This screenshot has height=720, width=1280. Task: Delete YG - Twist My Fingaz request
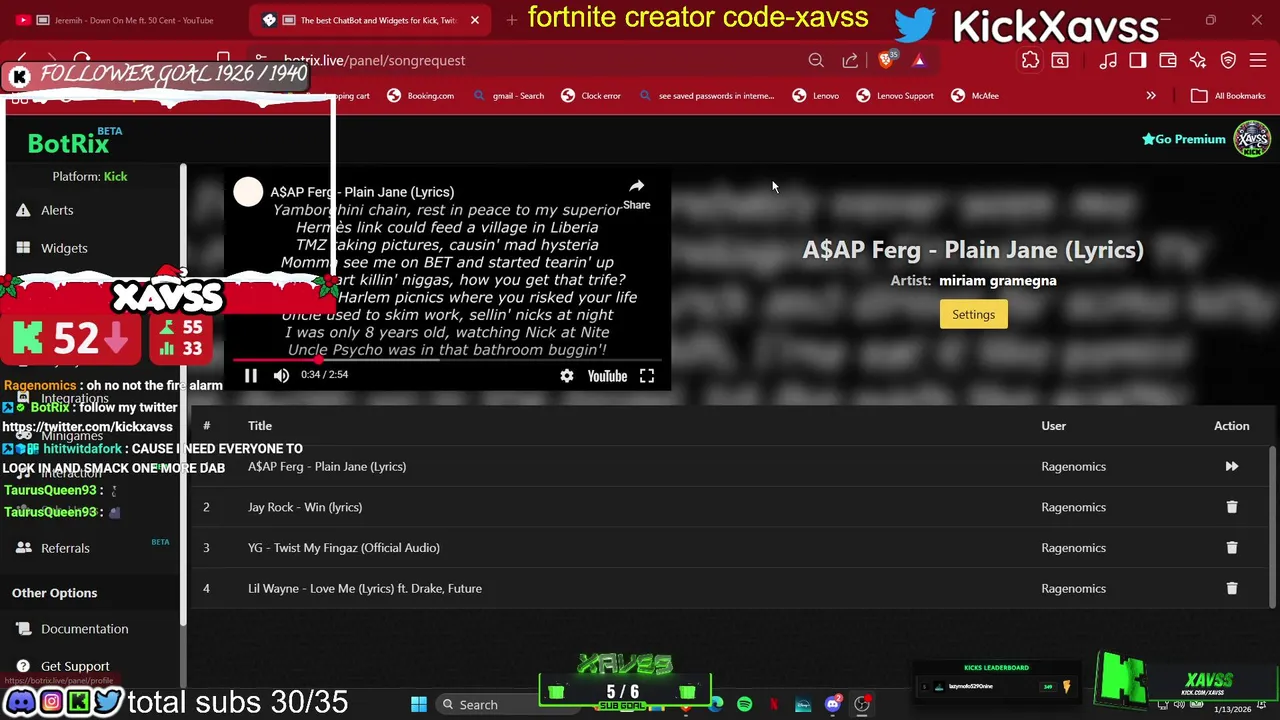point(1232,548)
